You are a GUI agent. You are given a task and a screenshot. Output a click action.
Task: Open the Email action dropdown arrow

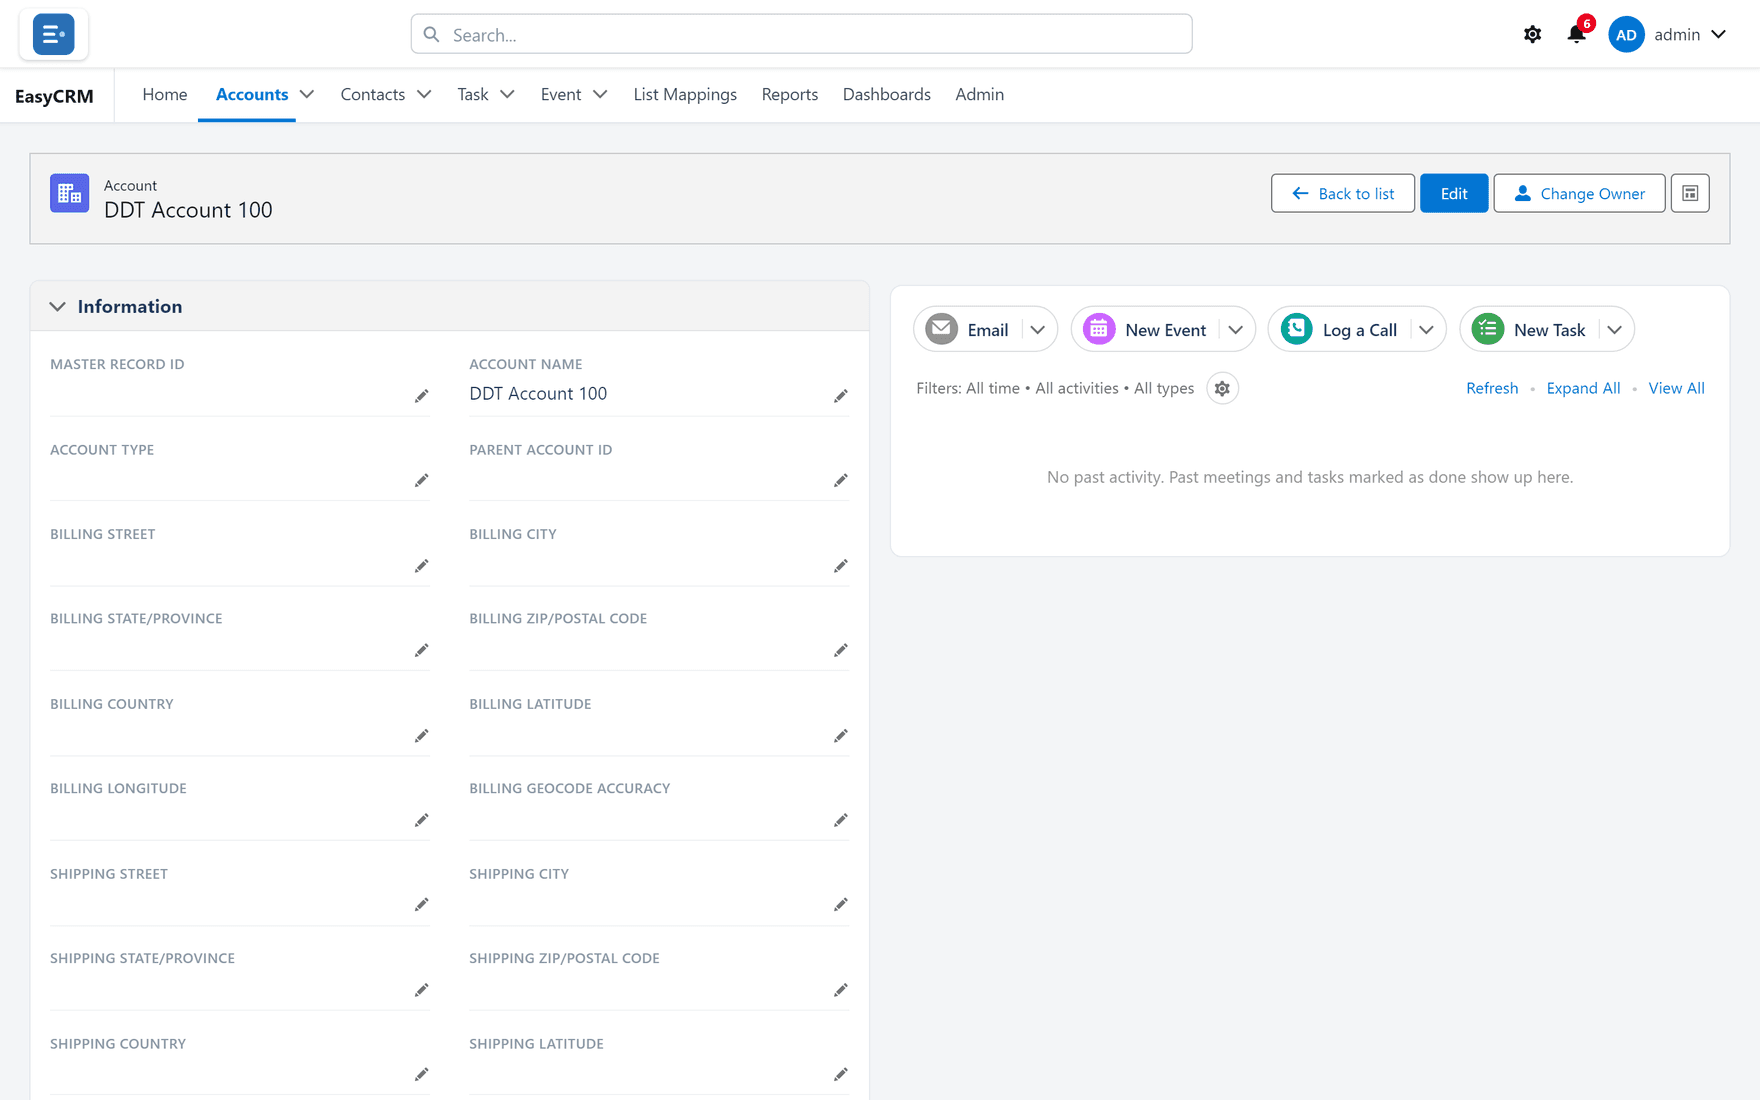[x=1037, y=330]
